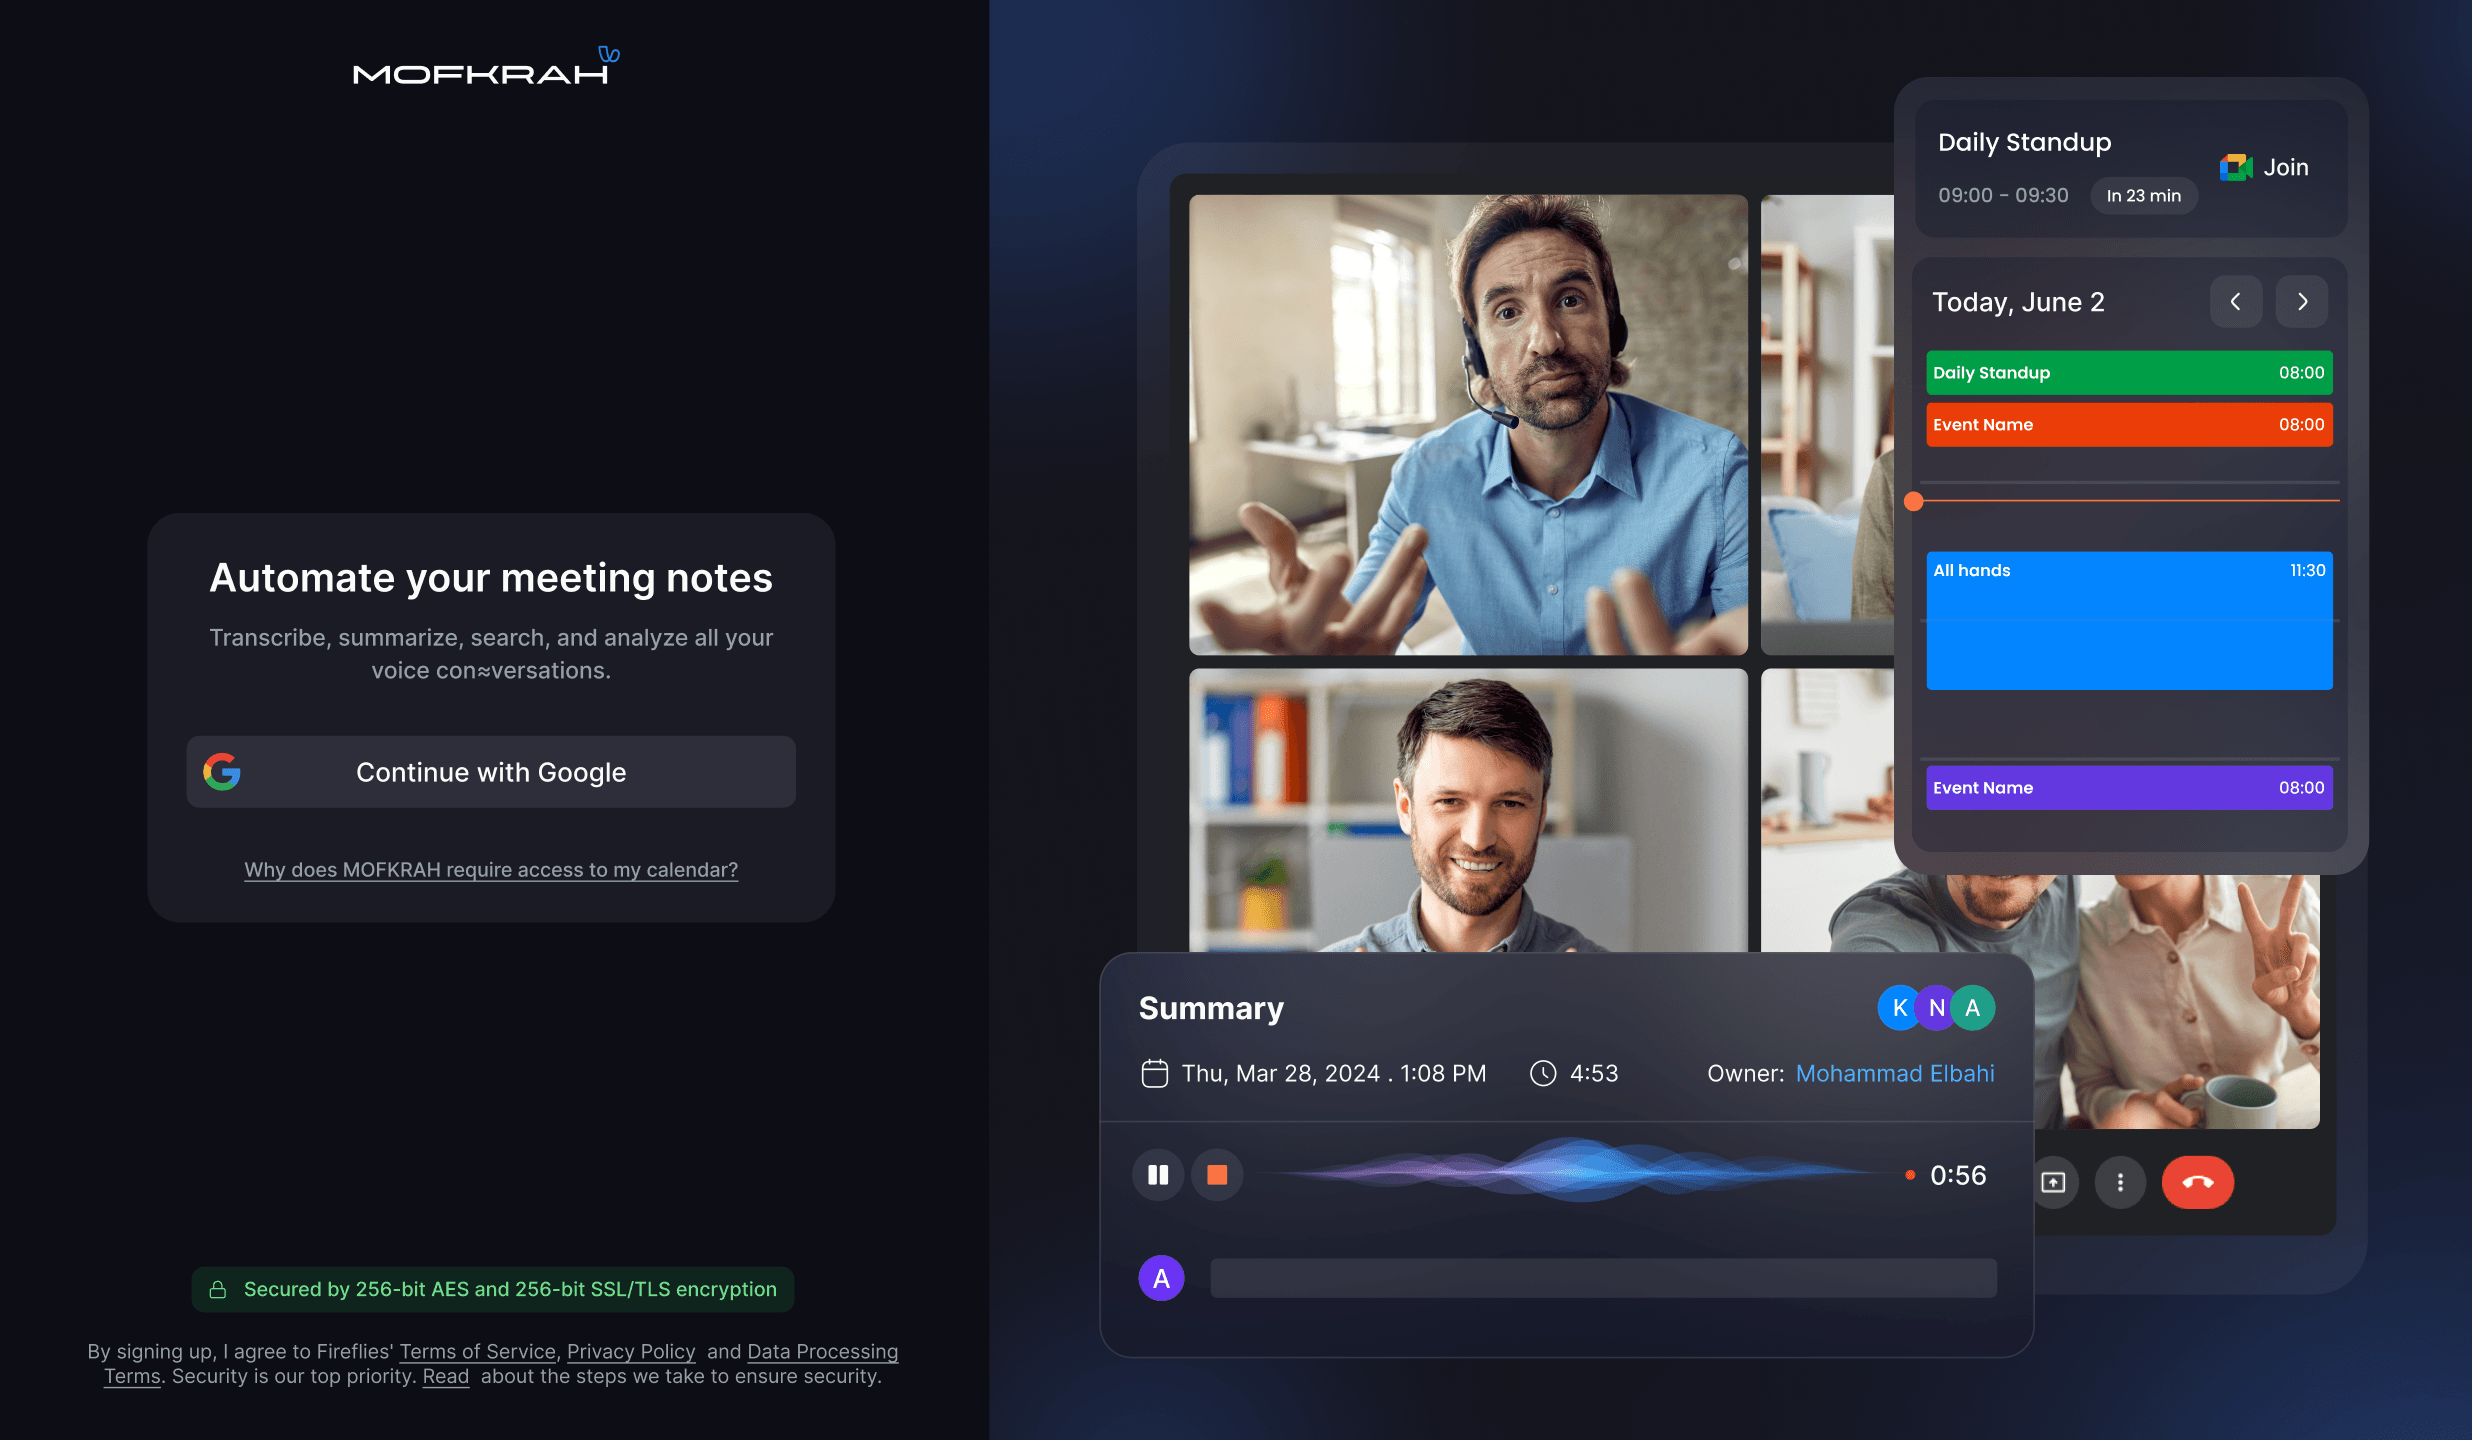2472x1440 pixels.
Task: Click the calendar date icon in Summary
Action: [x=1155, y=1073]
